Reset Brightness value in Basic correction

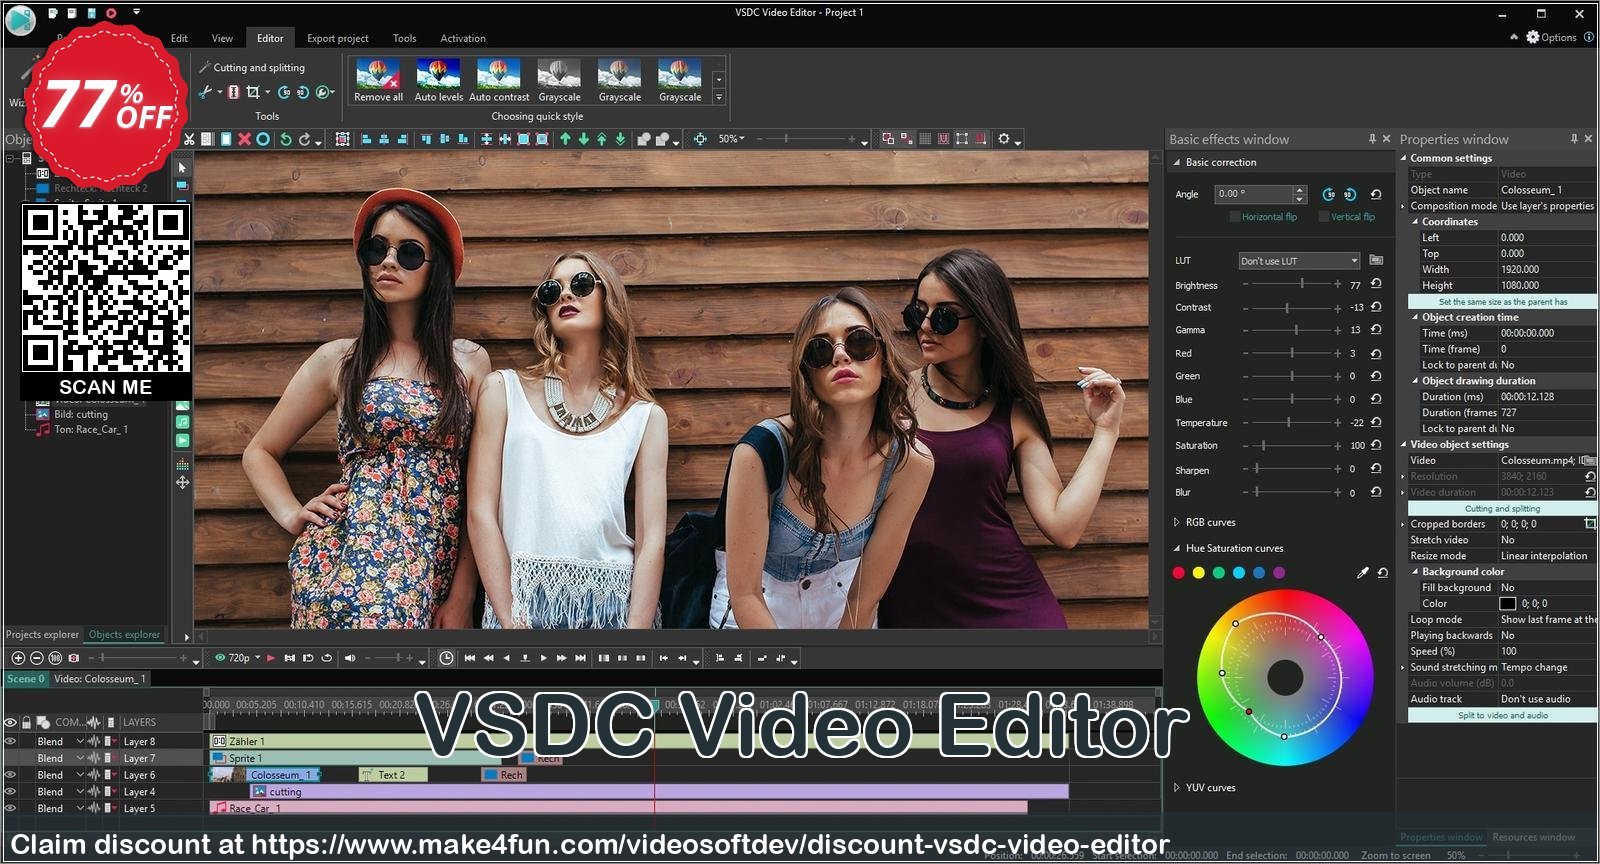pyautogui.click(x=1376, y=284)
